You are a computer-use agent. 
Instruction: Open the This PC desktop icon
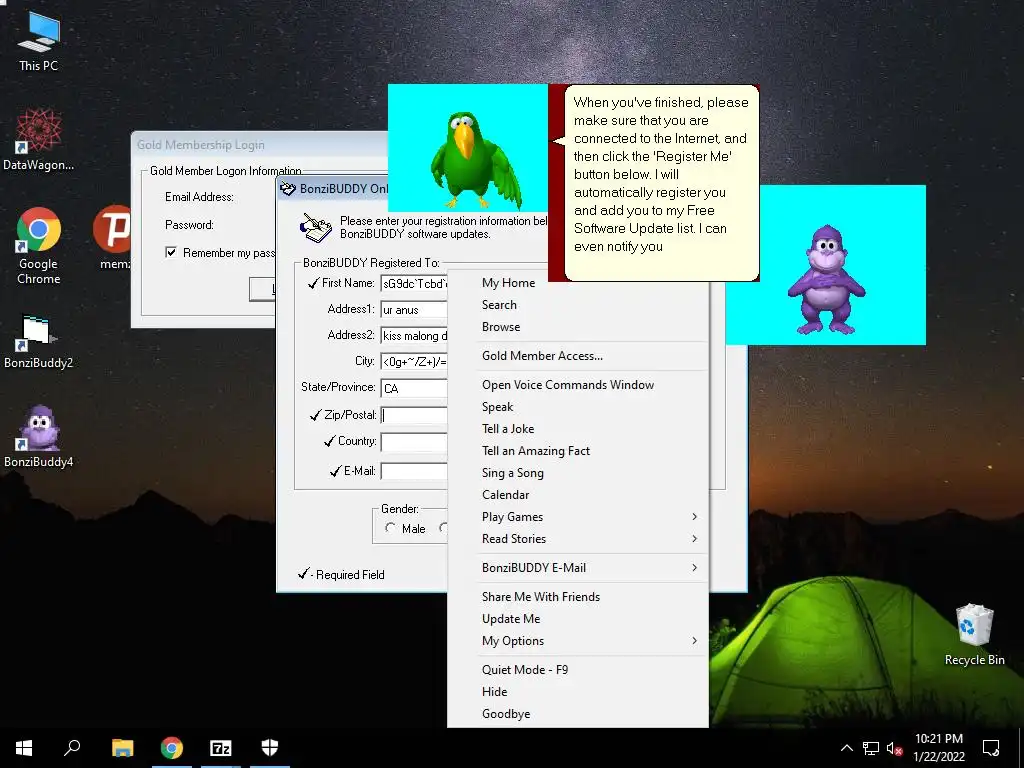[39, 40]
